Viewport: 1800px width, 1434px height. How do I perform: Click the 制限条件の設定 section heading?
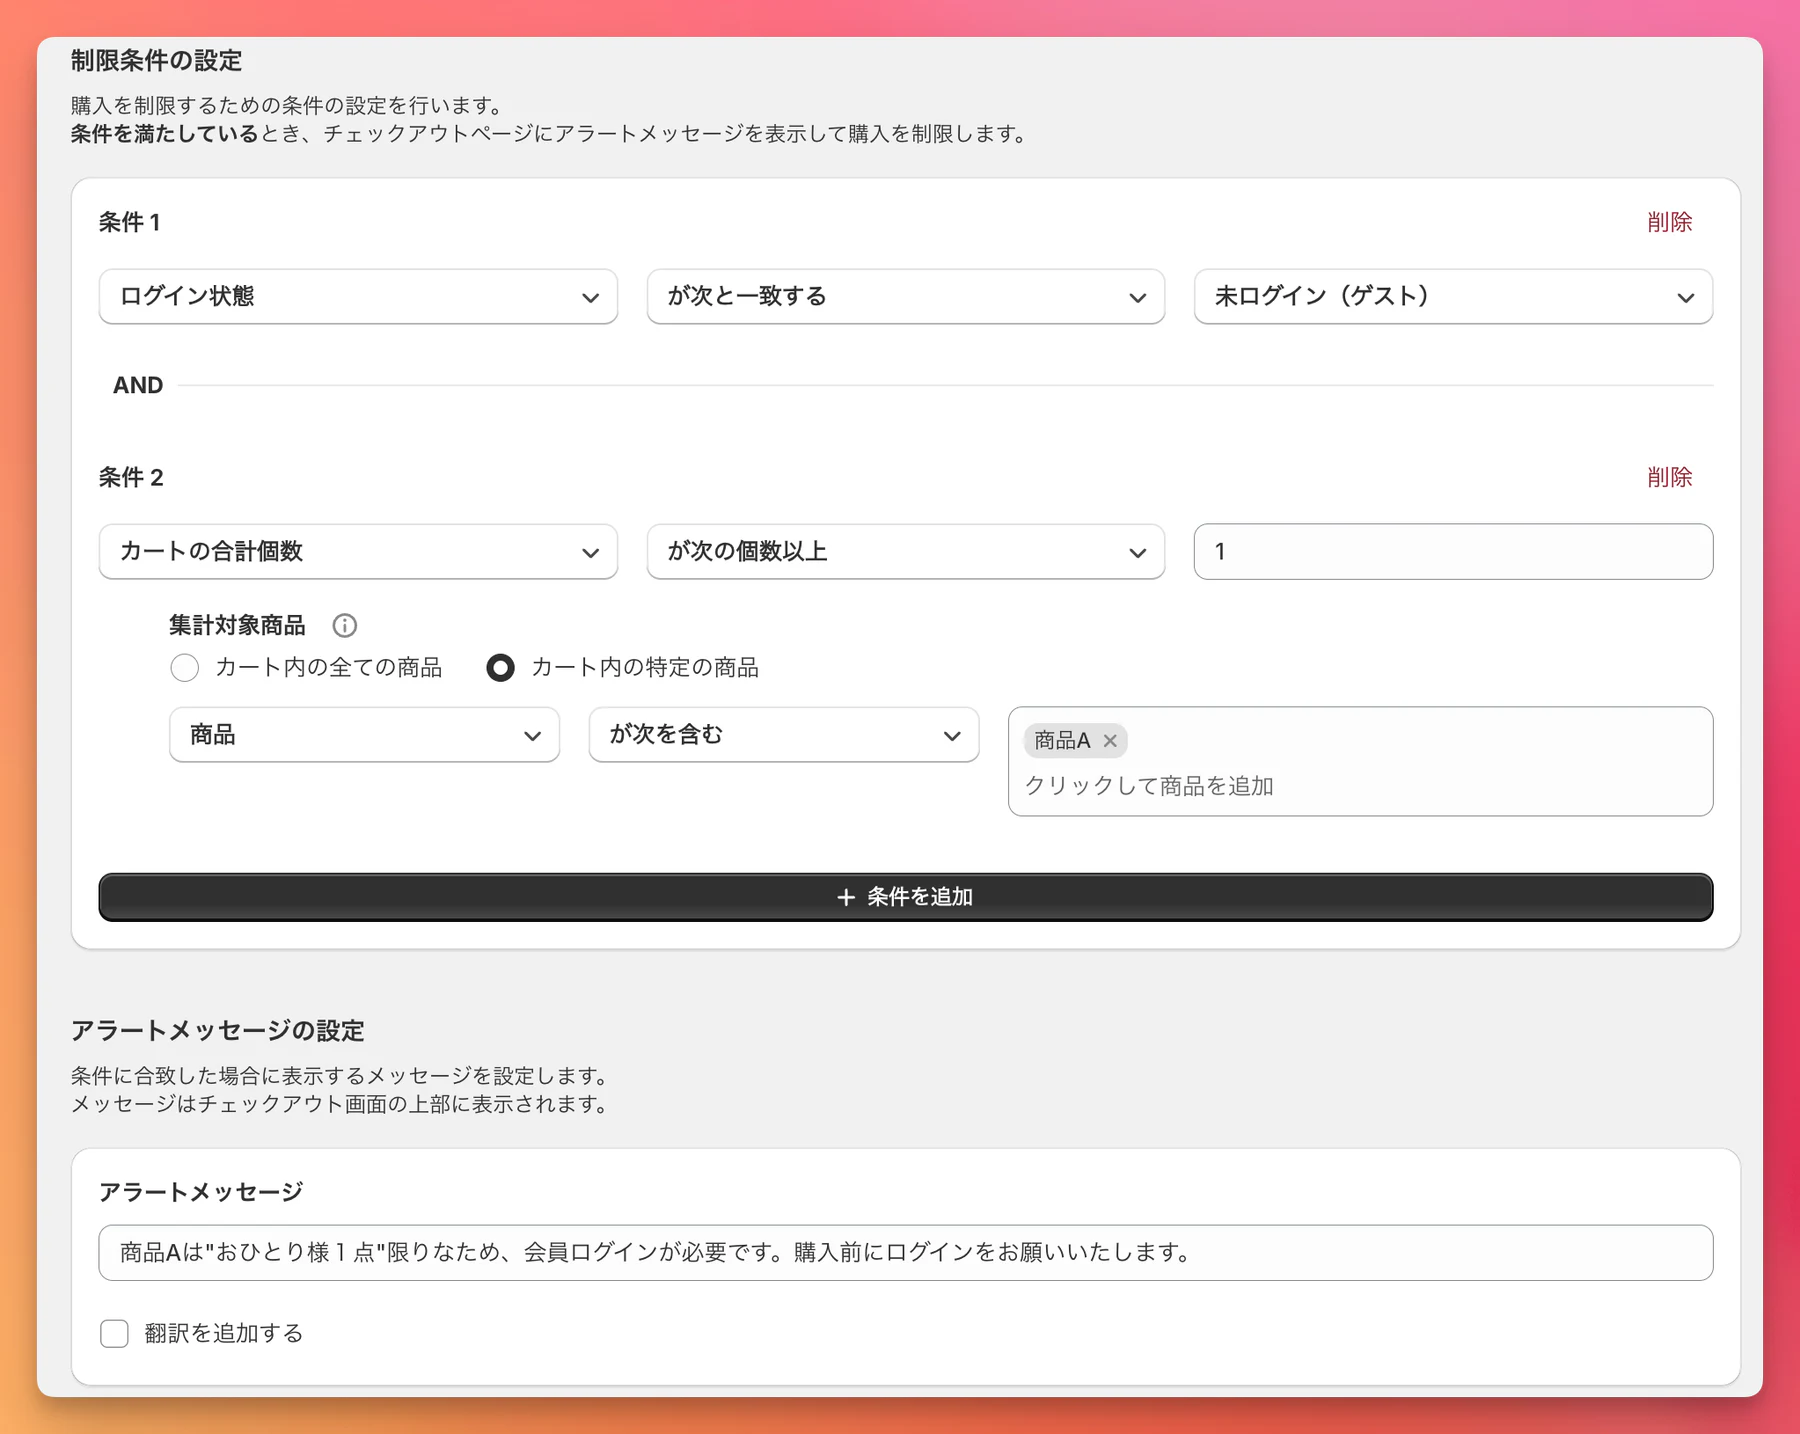(x=157, y=61)
